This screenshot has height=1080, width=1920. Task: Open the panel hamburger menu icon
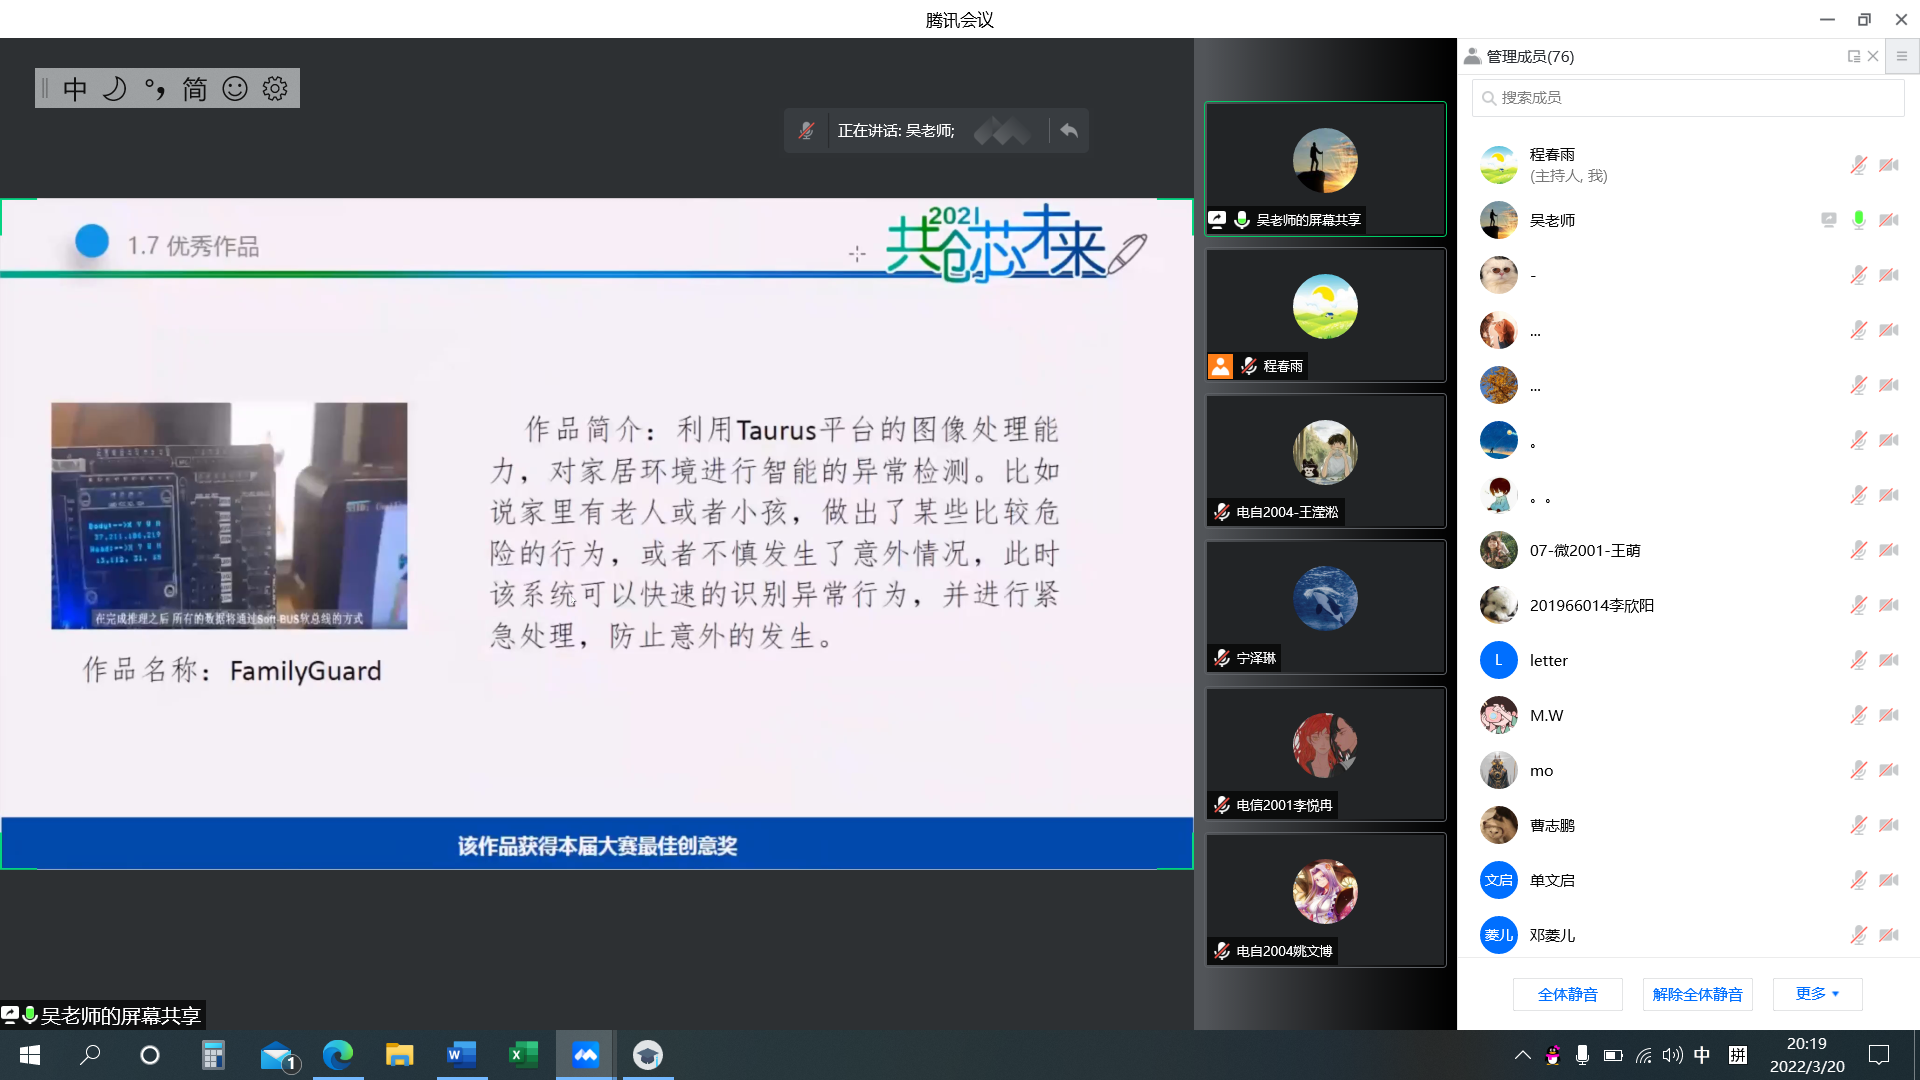1902,57
